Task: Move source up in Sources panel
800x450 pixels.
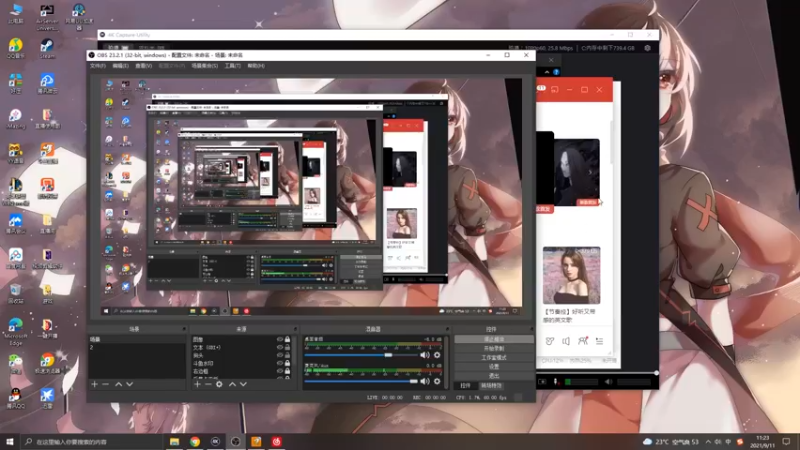Action: coord(232,384)
